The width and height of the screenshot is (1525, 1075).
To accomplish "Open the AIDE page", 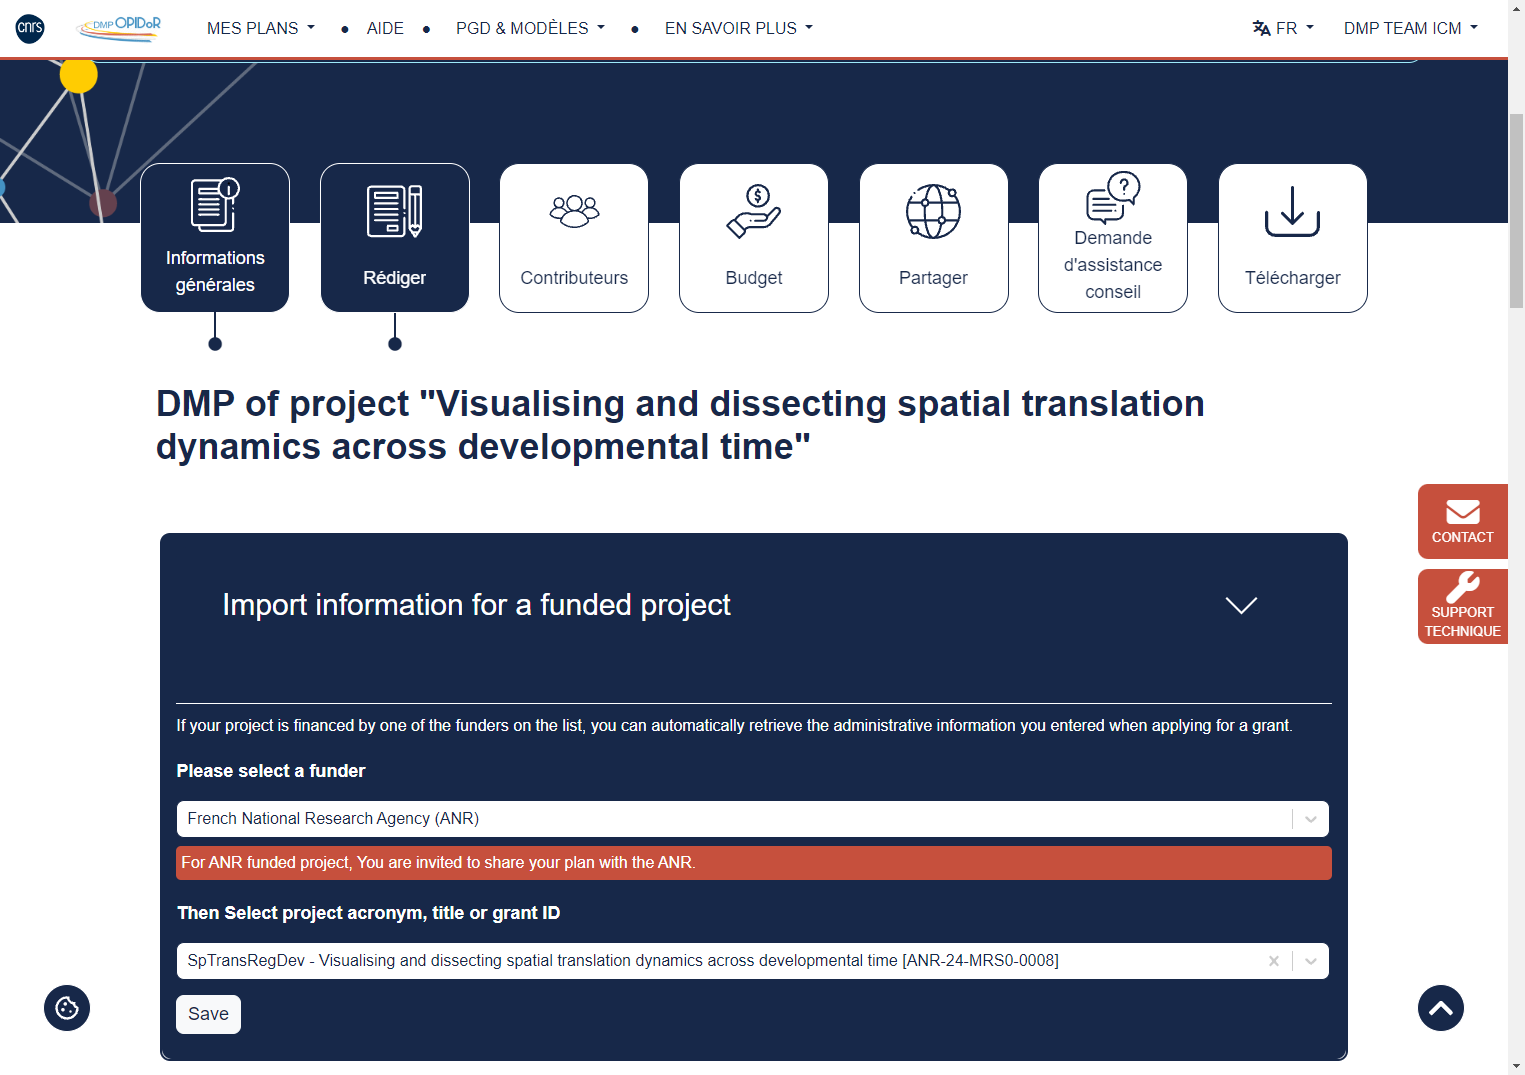I will tap(385, 28).
